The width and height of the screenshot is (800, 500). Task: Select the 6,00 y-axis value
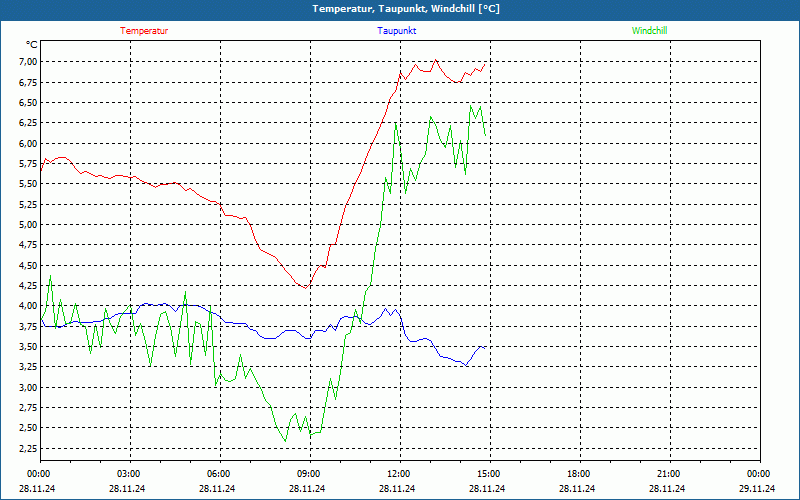coord(29,143)
